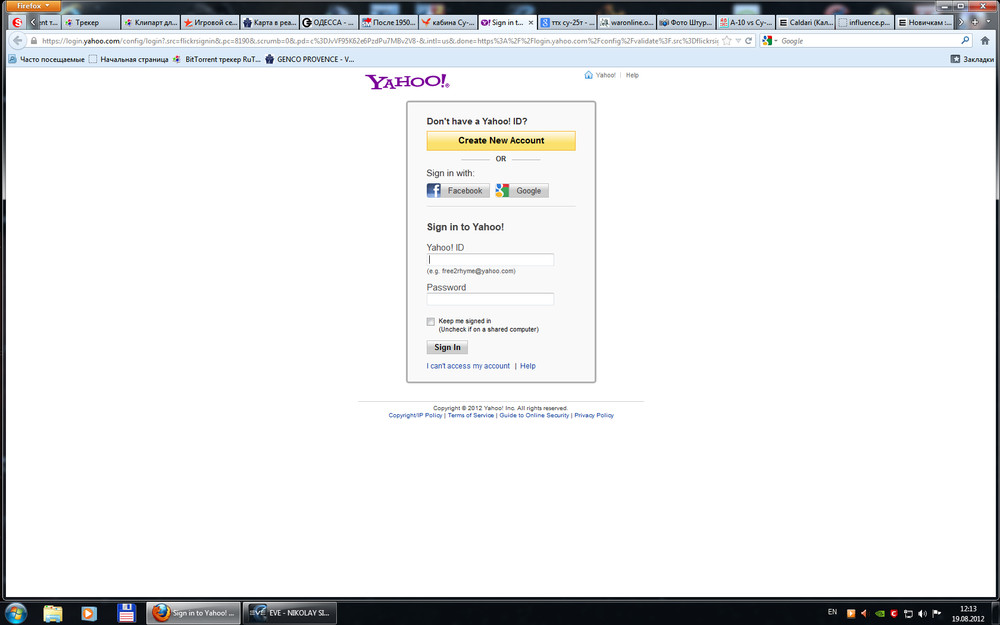The height and width of the screenshot is (625, 1000).
Task: Click the pinned red S tab icon
Action: pos(17,22)
